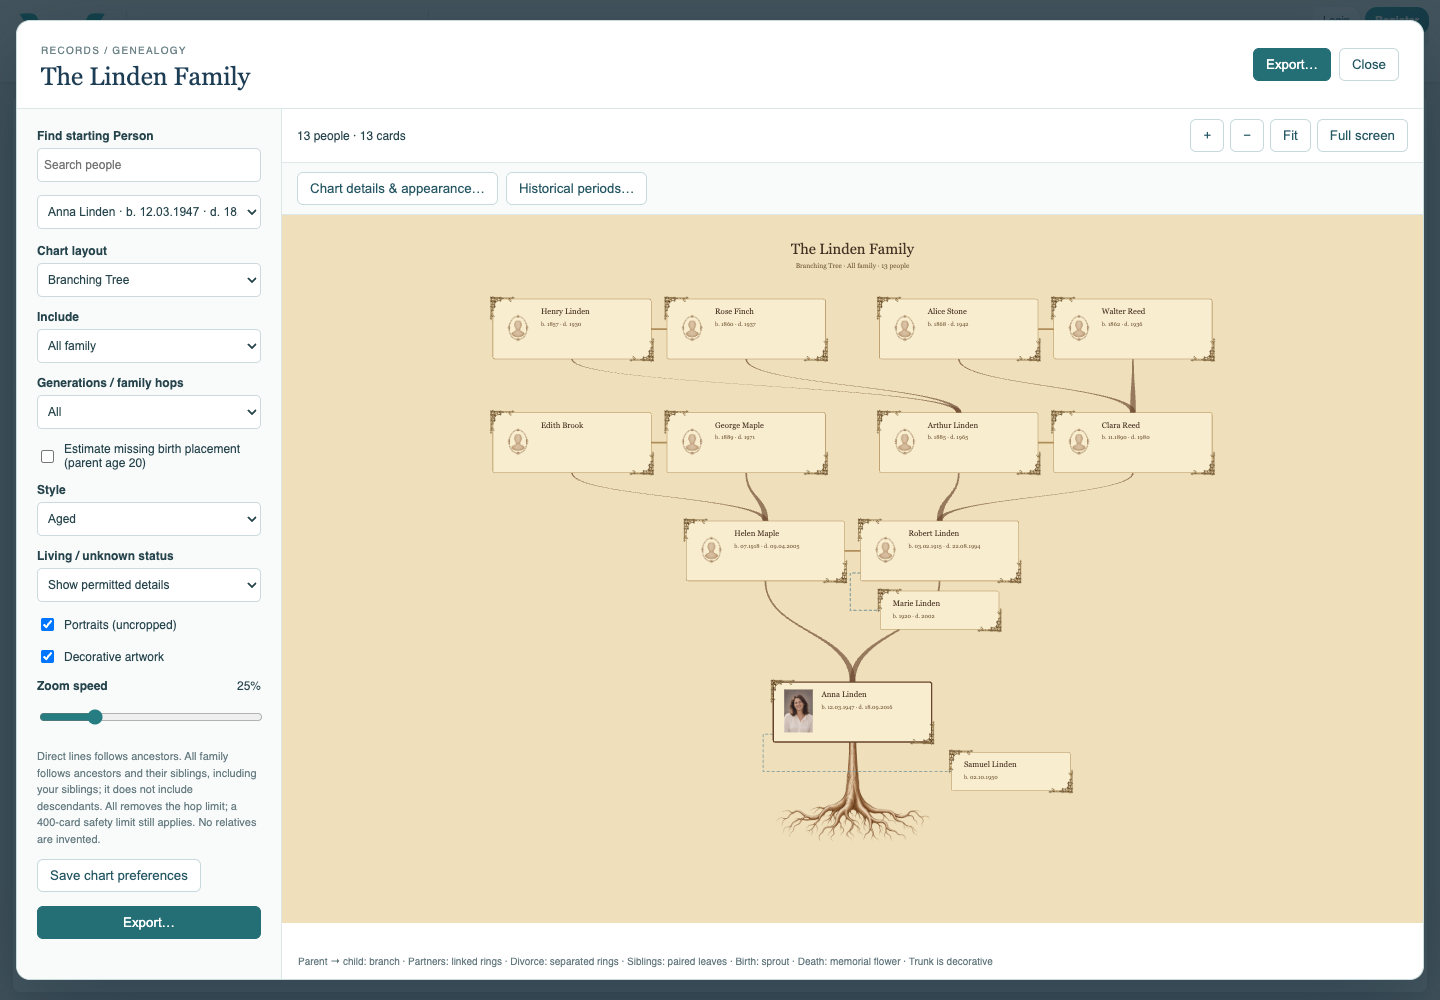
Task: Open Historical periods options
Action: [576, 188]
